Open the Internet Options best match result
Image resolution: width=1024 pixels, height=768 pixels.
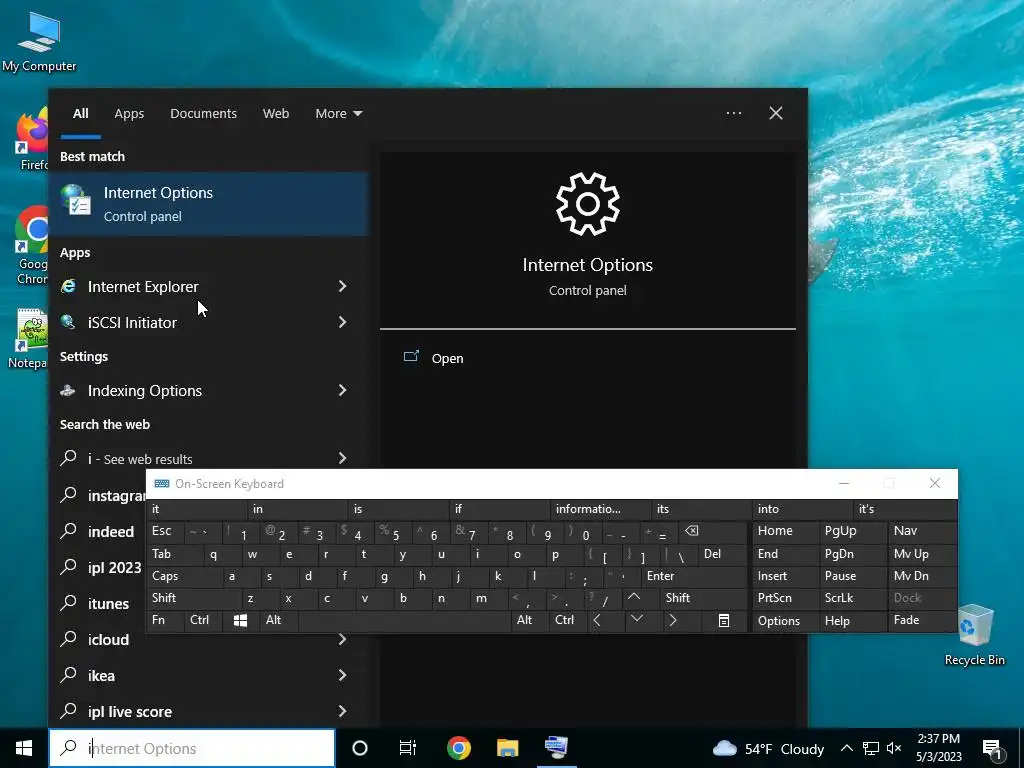click(x=208, y=204)
